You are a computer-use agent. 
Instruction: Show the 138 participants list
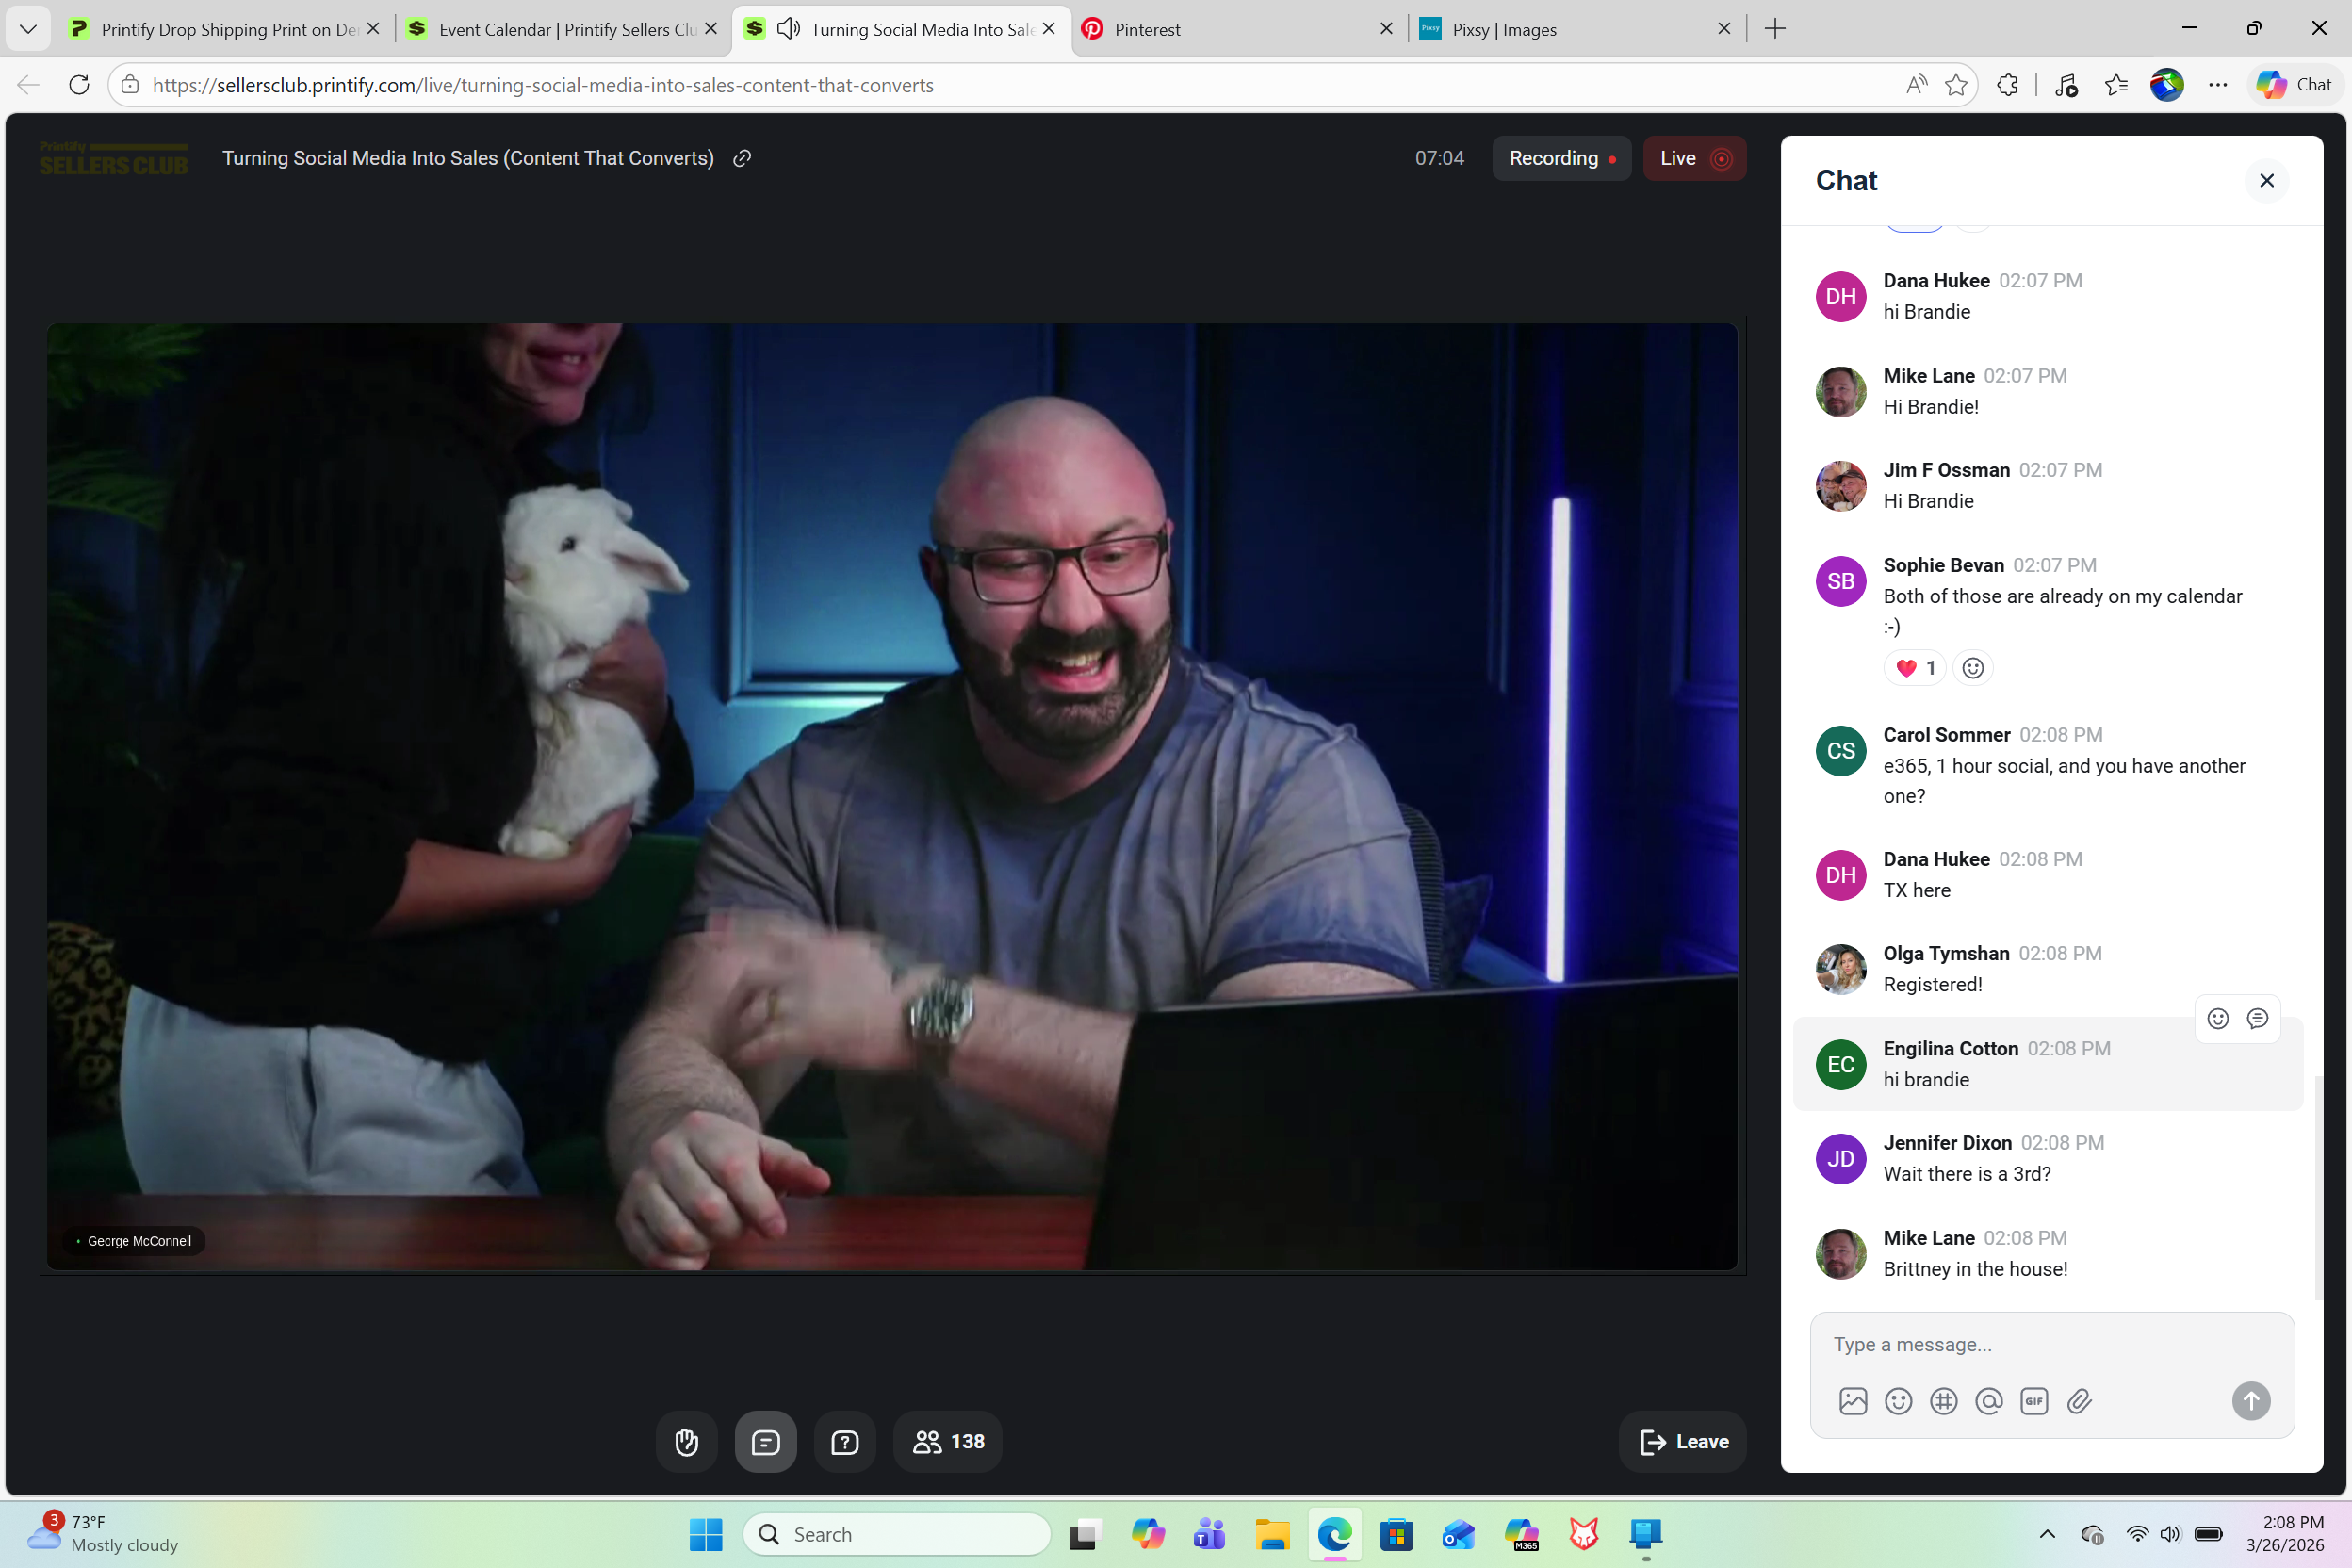[x=947, y=1441]
